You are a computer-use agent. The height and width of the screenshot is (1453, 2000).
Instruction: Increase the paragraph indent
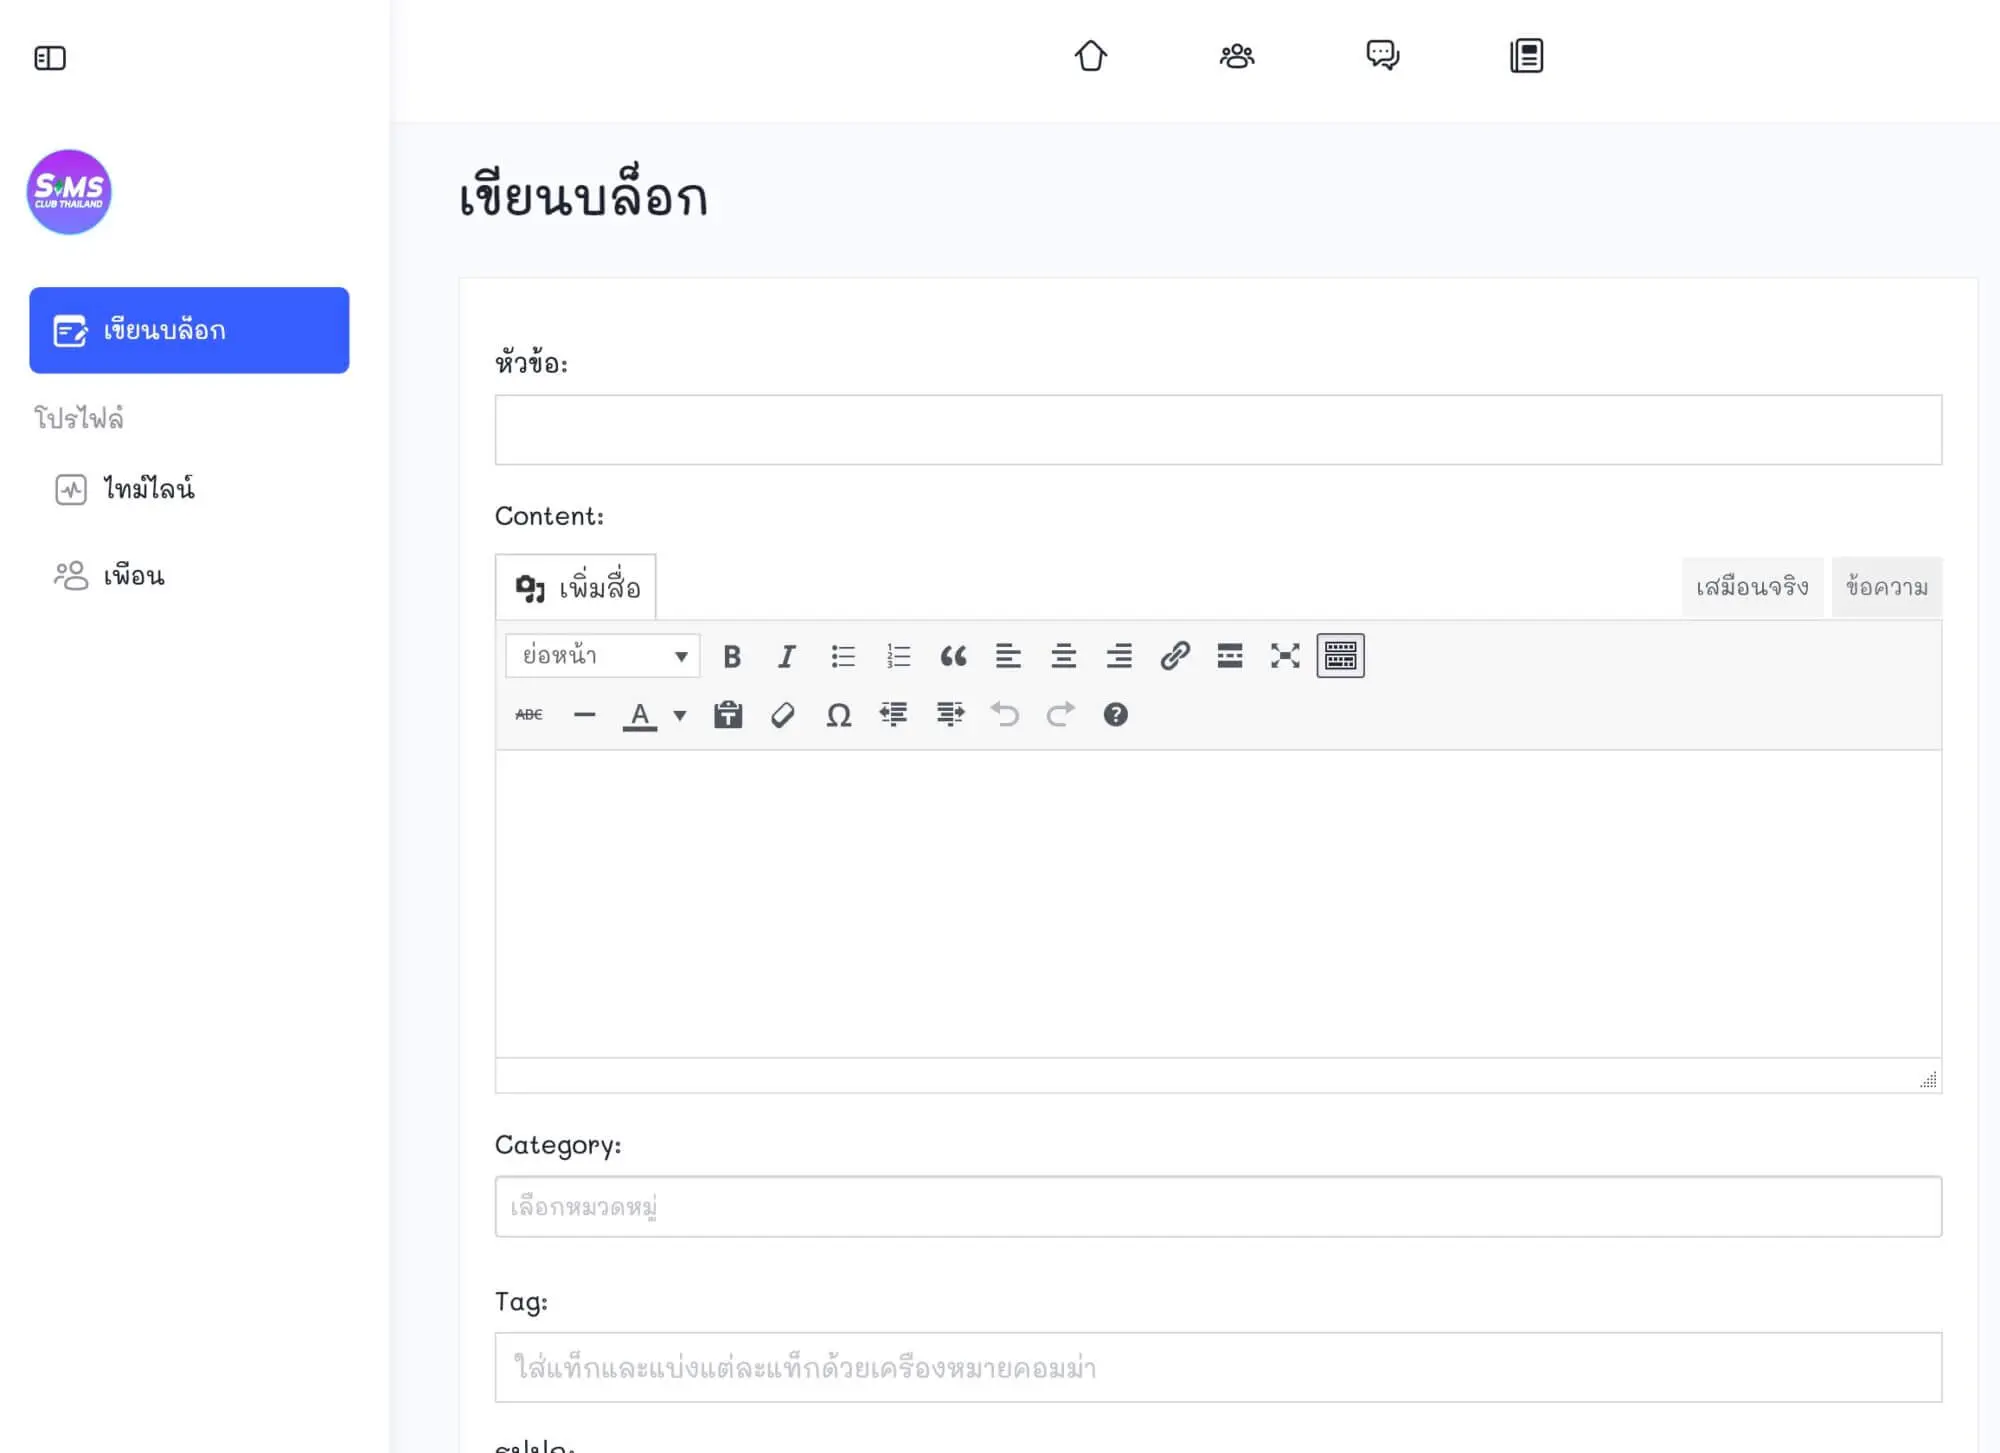950,714
